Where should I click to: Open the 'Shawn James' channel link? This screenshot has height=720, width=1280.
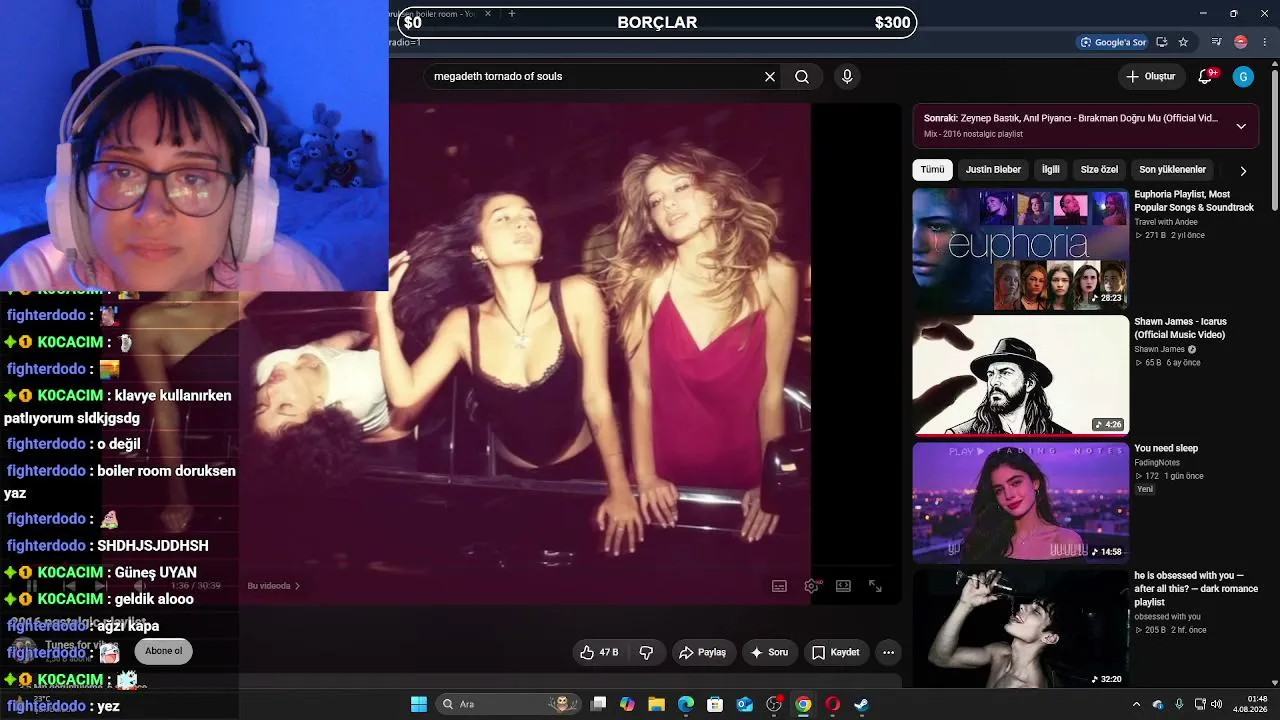(1159, 350)
